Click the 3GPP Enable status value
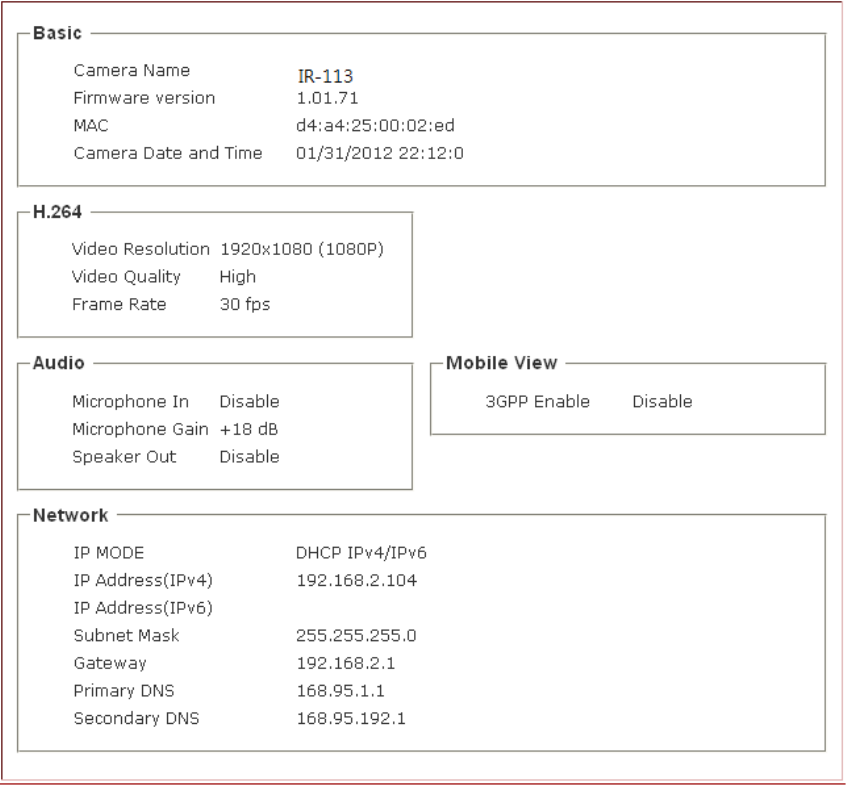This screenshot has width=851, height=790. coord(662,402)
